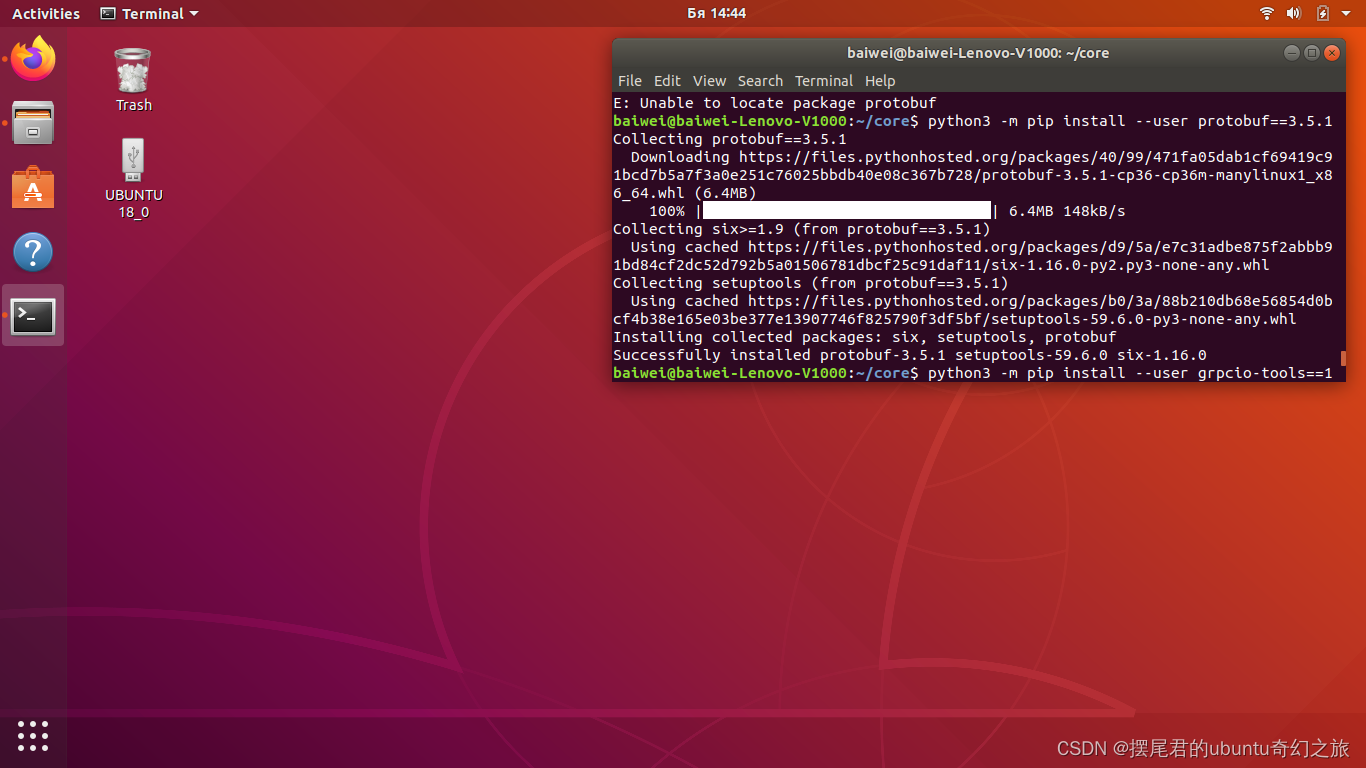Click 'E: Unable to locate package protobuf' line
The width and height of the screenshot is (1366, 768).
click(775, 103)
